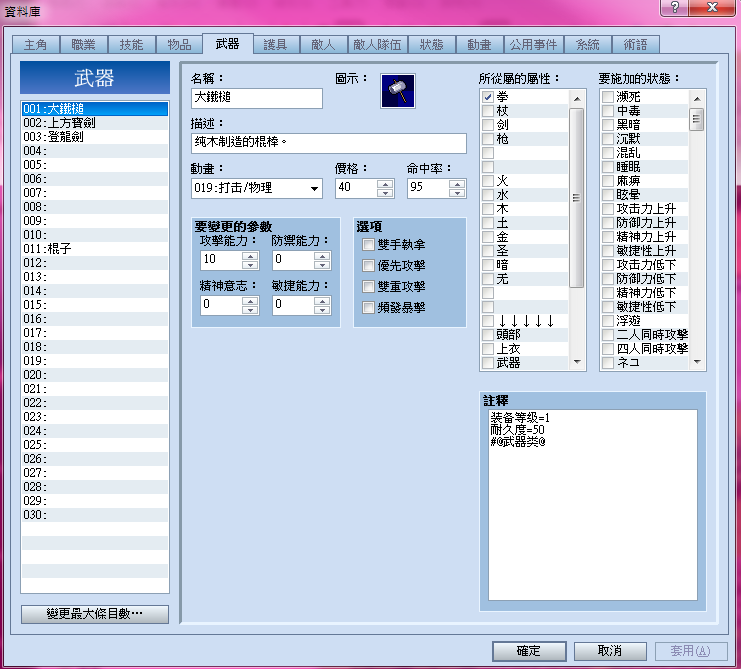
Task: Switch to the 主角 tab
Action: pyautogui.click(x=35, y=44)
